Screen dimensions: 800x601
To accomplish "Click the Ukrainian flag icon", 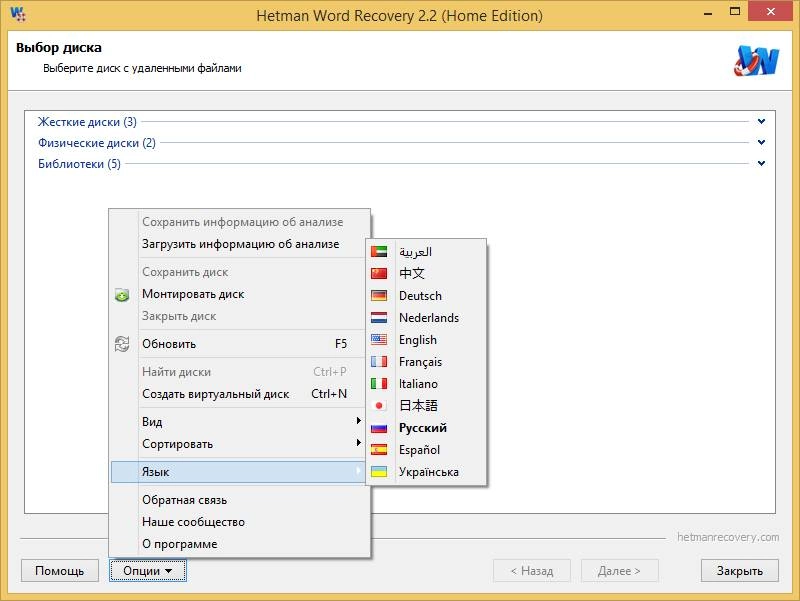I will click(379, 471).
